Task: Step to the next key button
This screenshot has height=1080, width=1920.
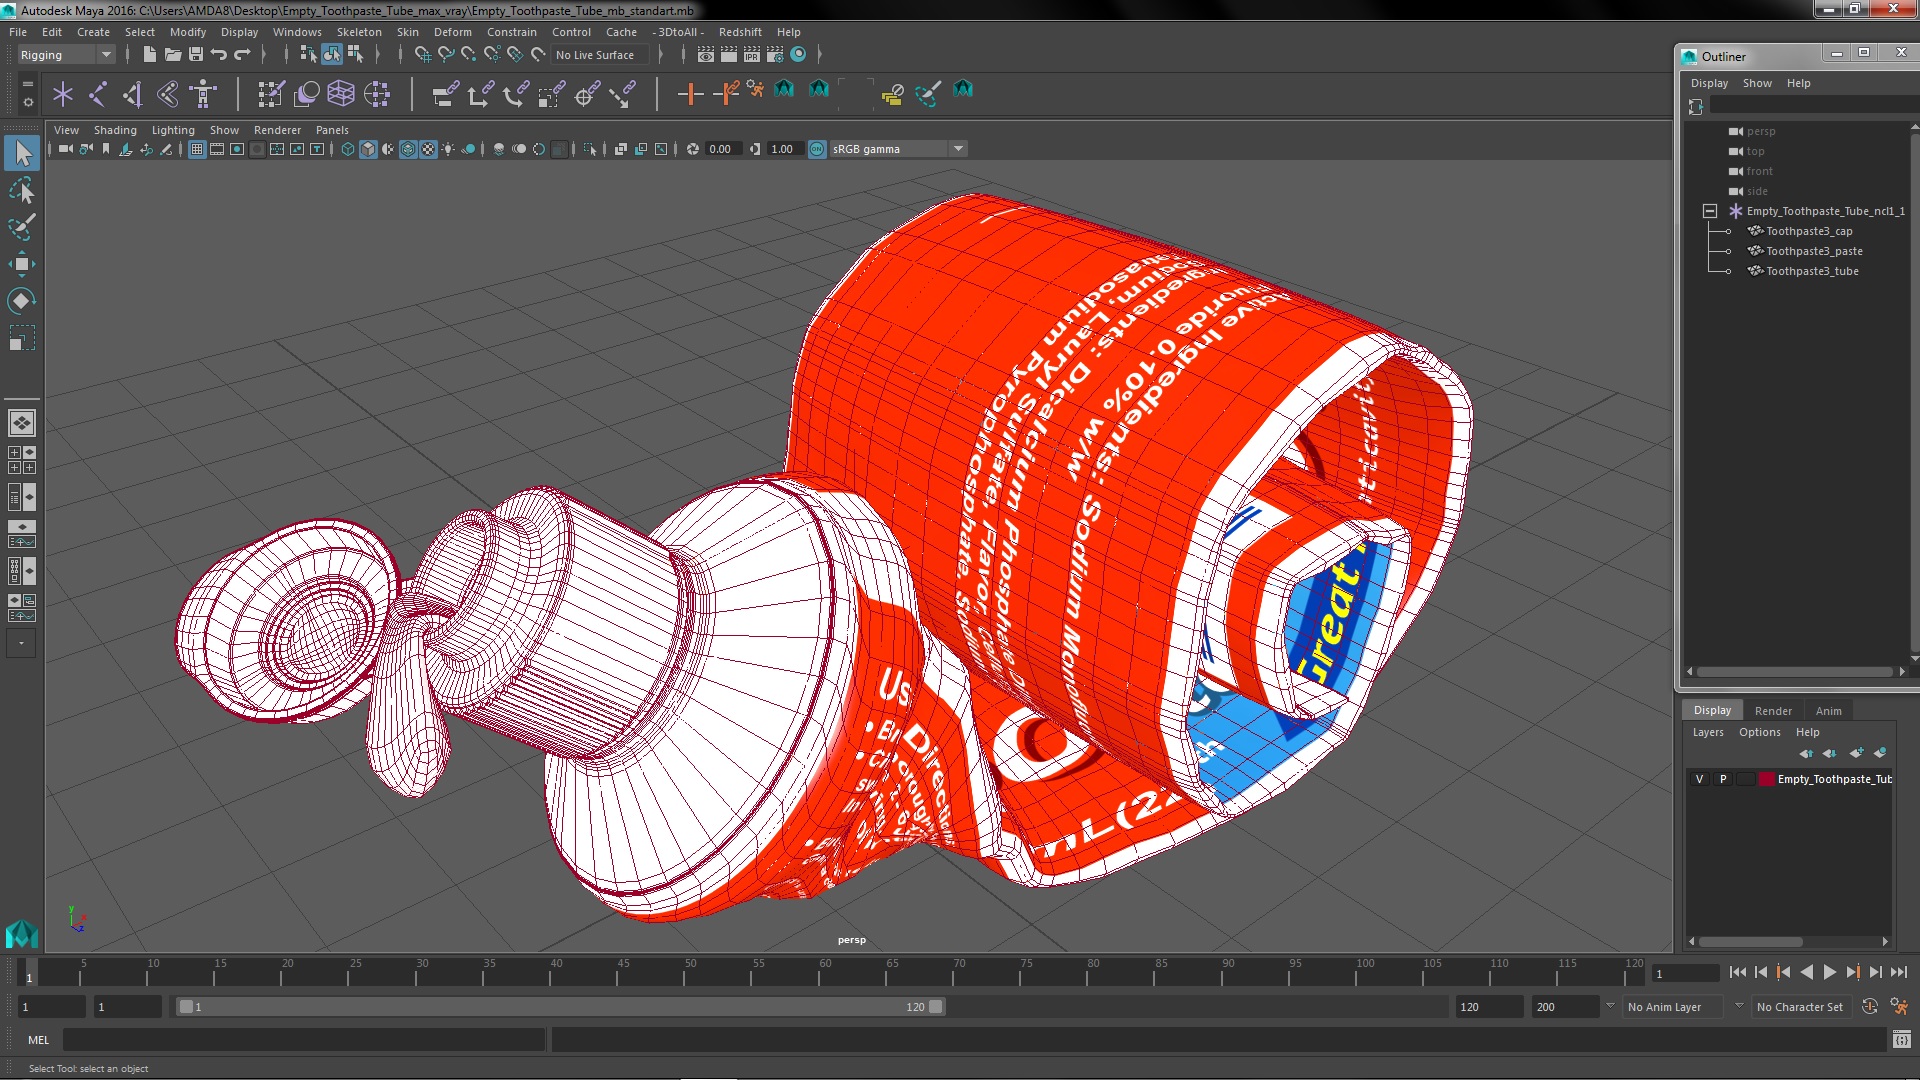Action: point(1852,972)
